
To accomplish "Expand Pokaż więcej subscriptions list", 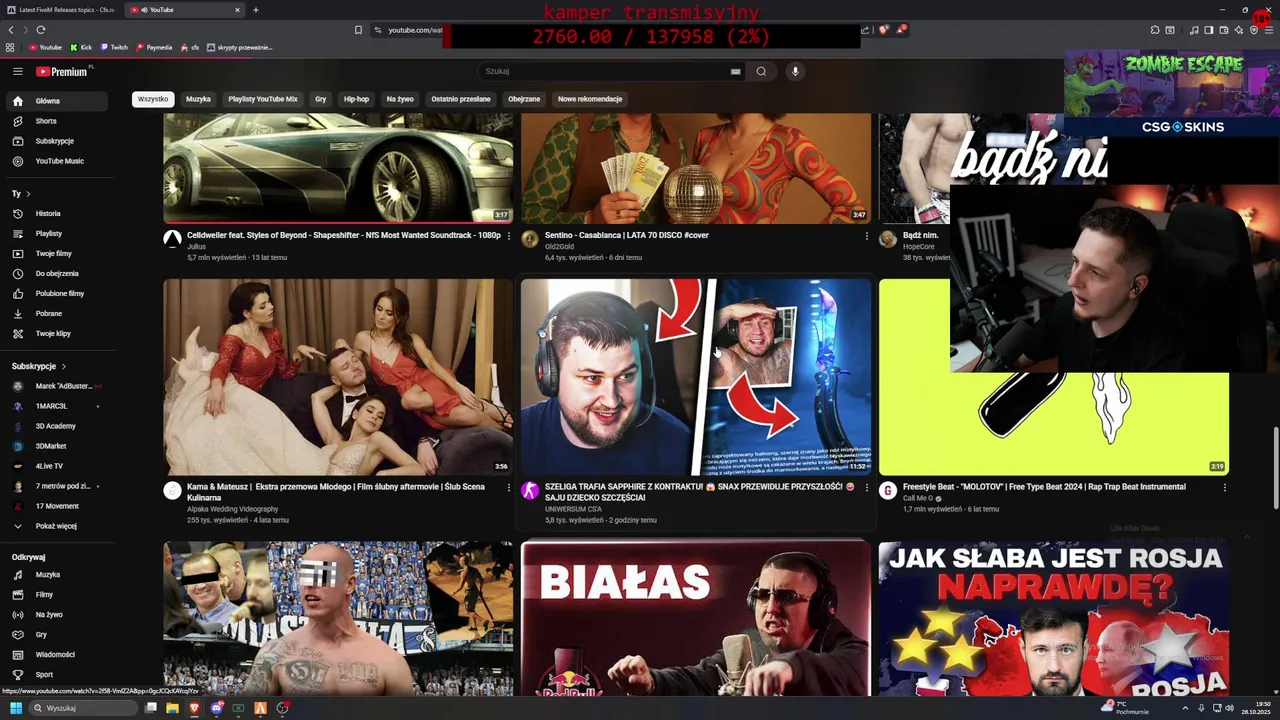I will 56,526.
